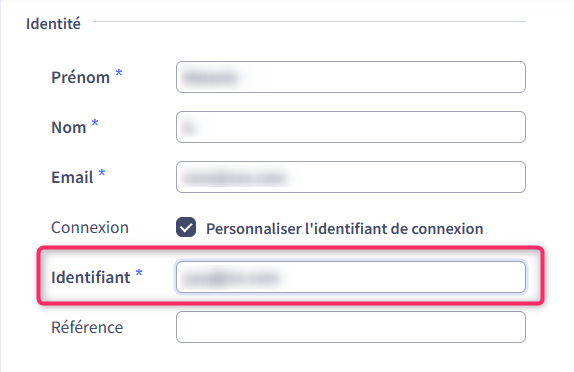Image resolution: width=574 pixels, height=372 pixels.
Task: Click the required asterisk beside Nom
Action: [x=95, y=123]
